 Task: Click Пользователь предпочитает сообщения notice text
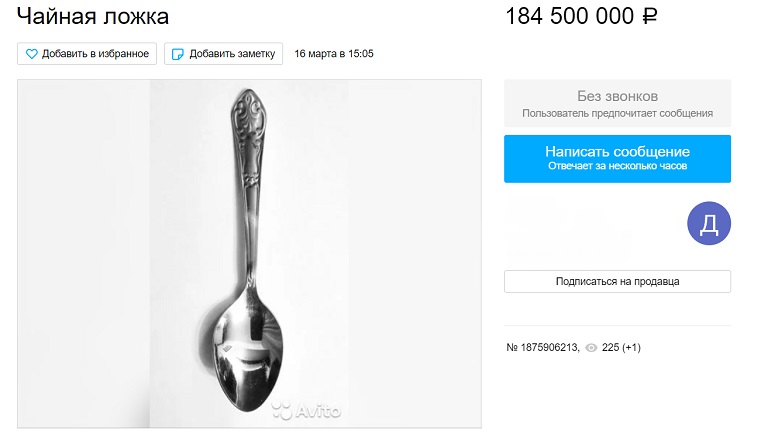pyautogui.click(x=617, y=114)
